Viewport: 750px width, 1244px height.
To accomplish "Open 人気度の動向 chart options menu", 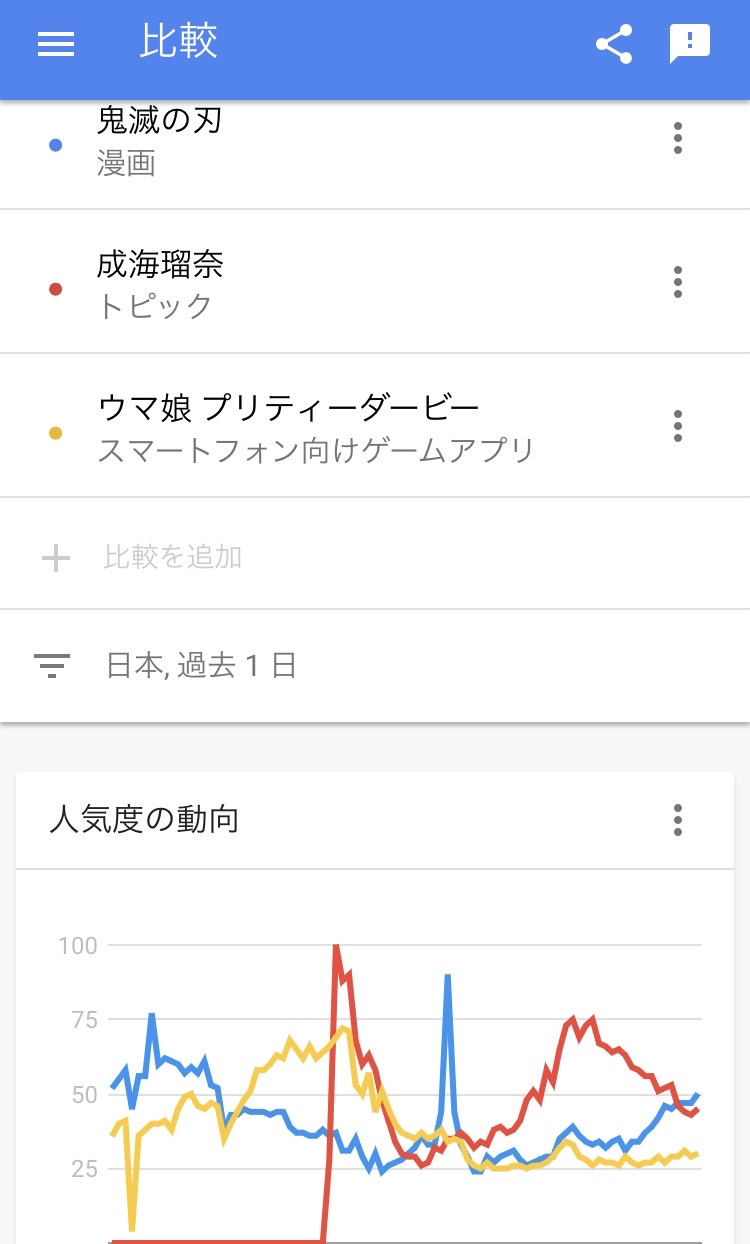I will 678,820.
